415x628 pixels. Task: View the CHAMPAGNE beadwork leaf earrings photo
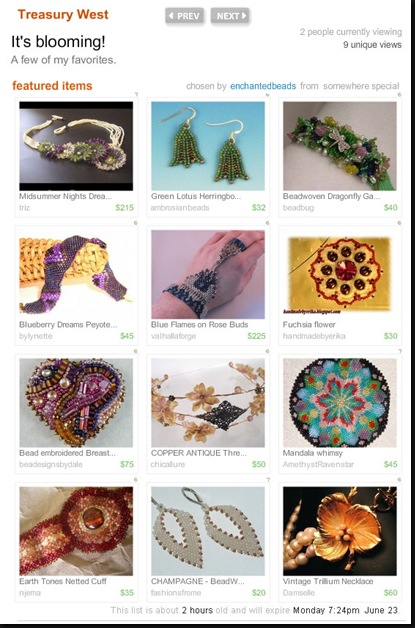(x=208, y=531)
